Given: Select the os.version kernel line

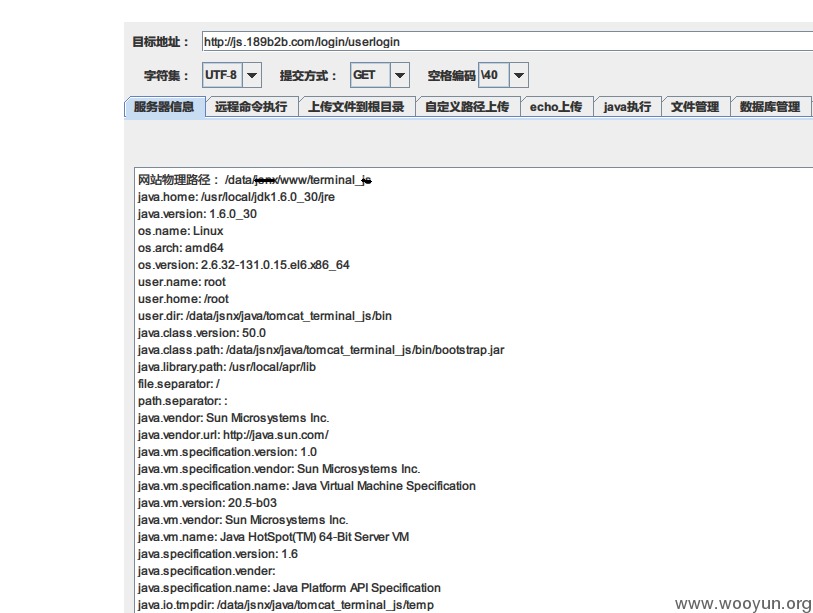Looking at the screenshot, I should point(244,265).
